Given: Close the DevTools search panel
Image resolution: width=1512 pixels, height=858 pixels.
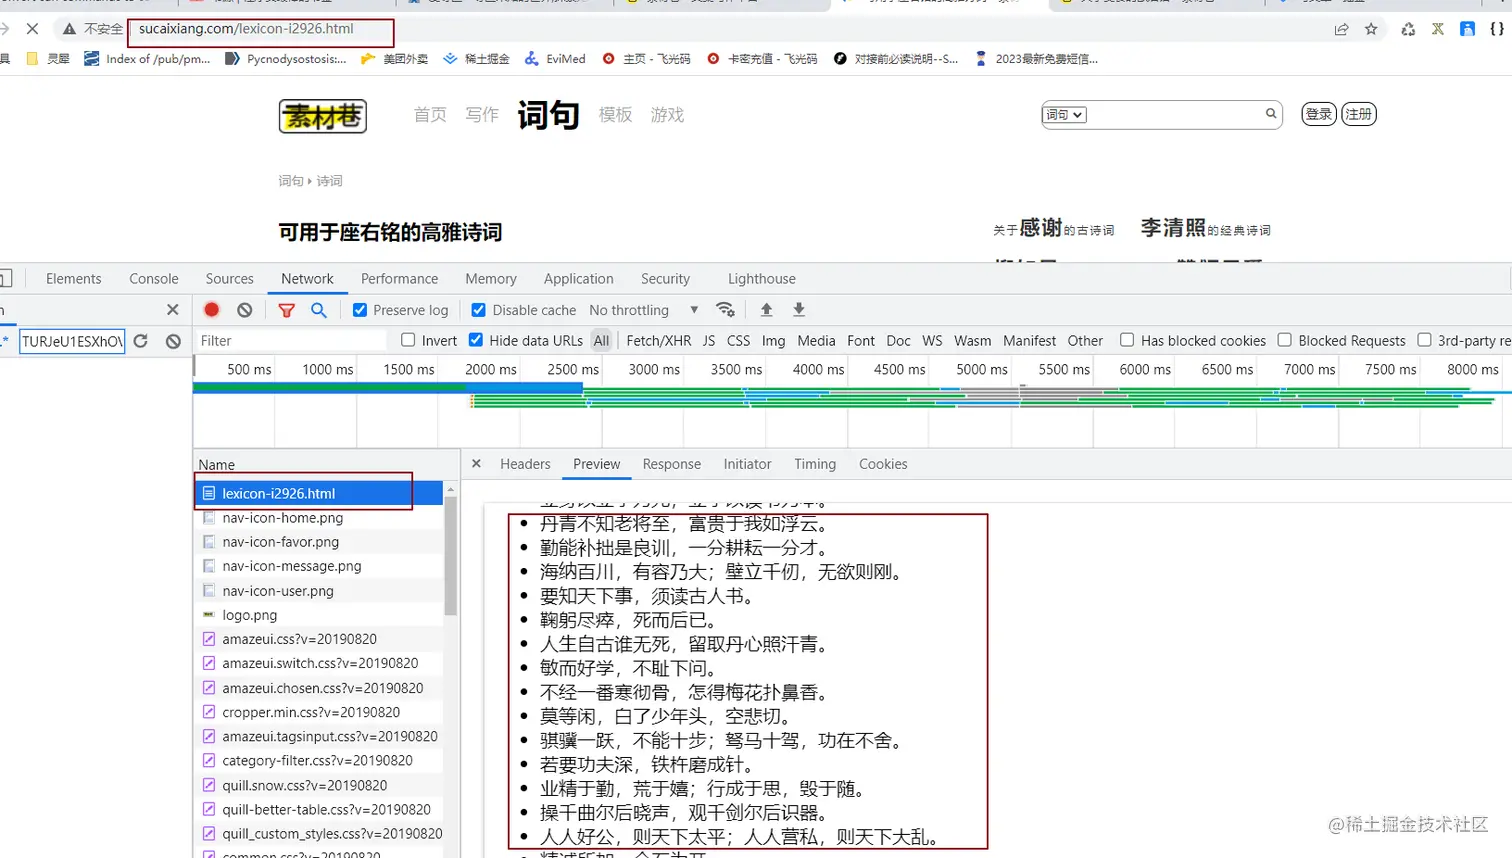Looking at the screenshot, I should click(x=172, y=310).
